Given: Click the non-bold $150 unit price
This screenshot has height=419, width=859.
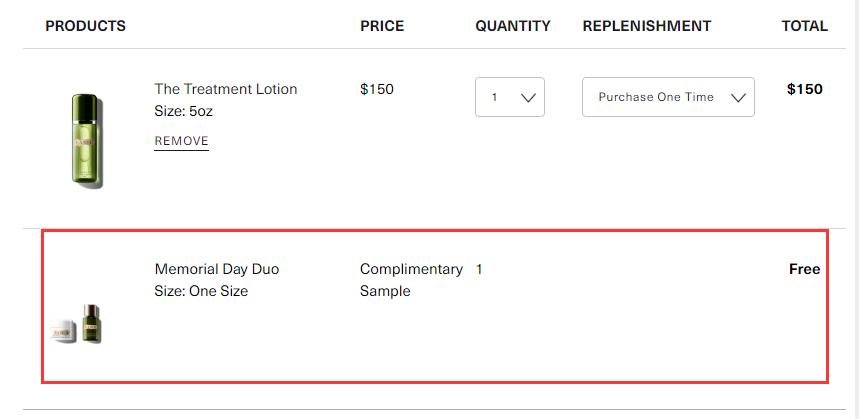Looking at the screenshot, I should pyautogui.click(x=377, y=89).
